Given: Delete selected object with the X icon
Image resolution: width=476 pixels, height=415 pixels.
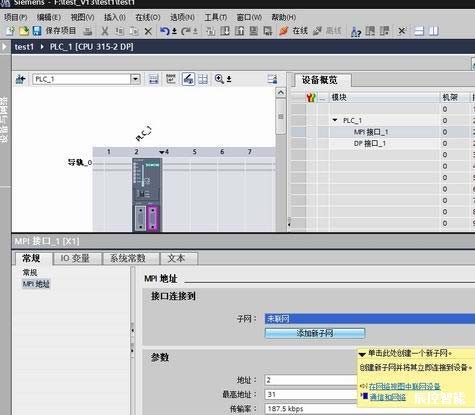Looking at the screenshot, I should (148, 31).
